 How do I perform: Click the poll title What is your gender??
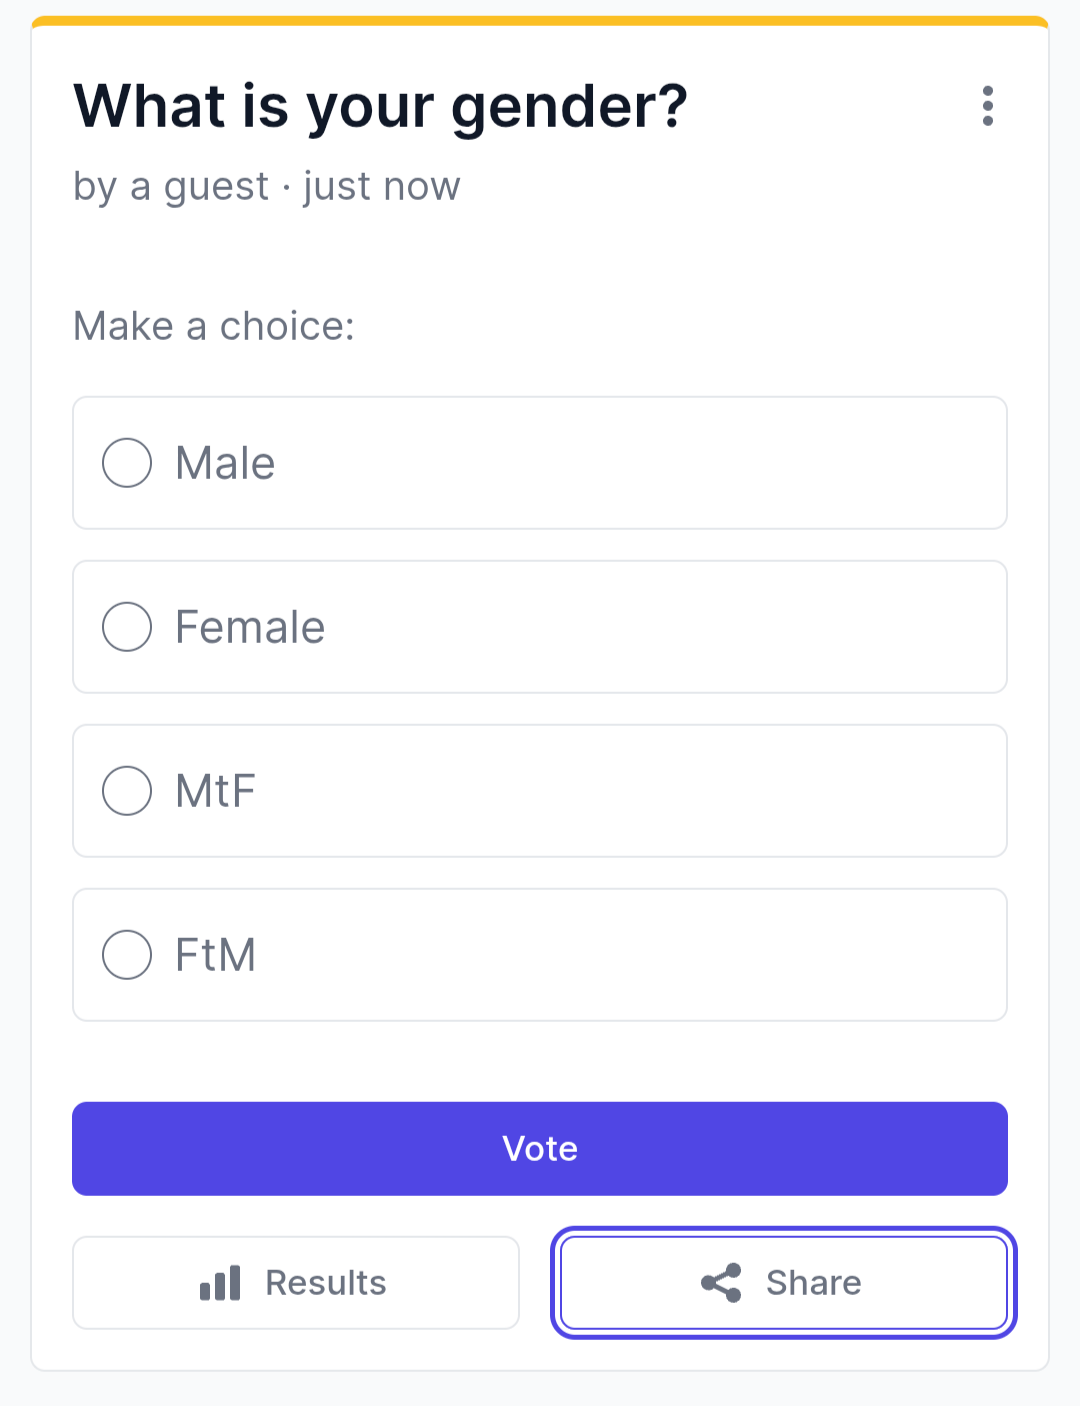click(x=381, y=108)
